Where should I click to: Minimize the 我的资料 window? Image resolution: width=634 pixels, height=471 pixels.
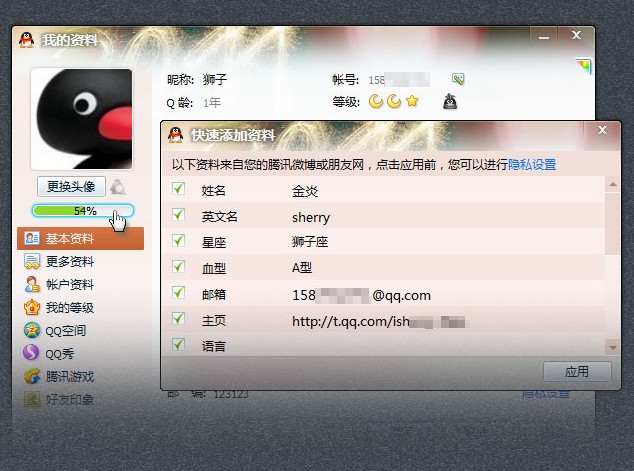(544, 37)
